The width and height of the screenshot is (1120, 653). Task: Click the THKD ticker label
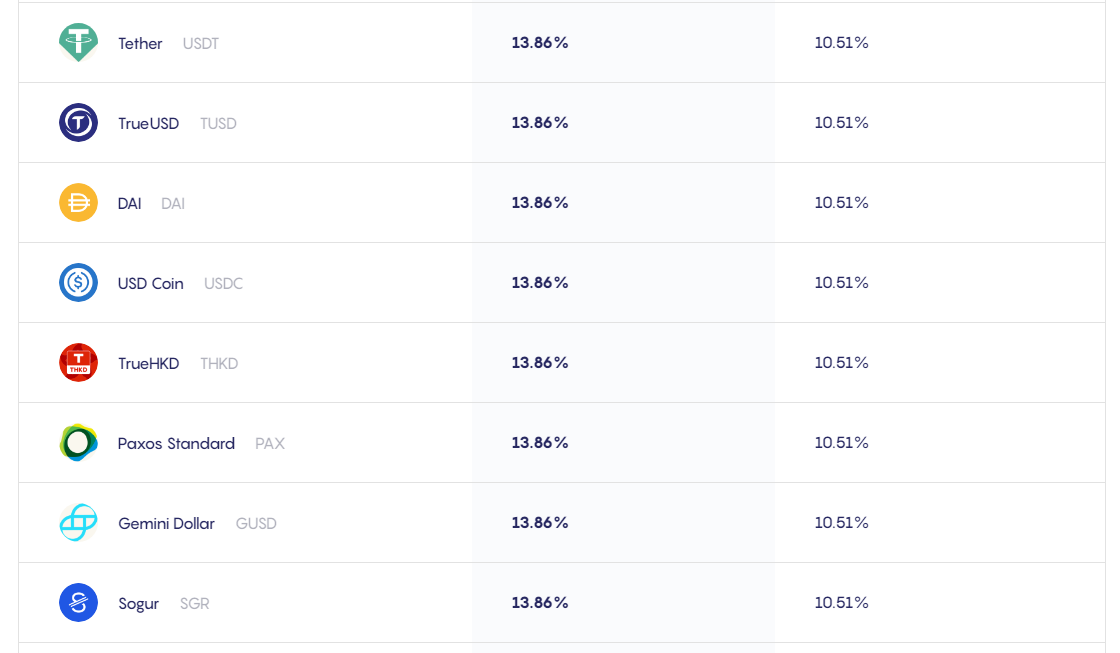(219, 364)
